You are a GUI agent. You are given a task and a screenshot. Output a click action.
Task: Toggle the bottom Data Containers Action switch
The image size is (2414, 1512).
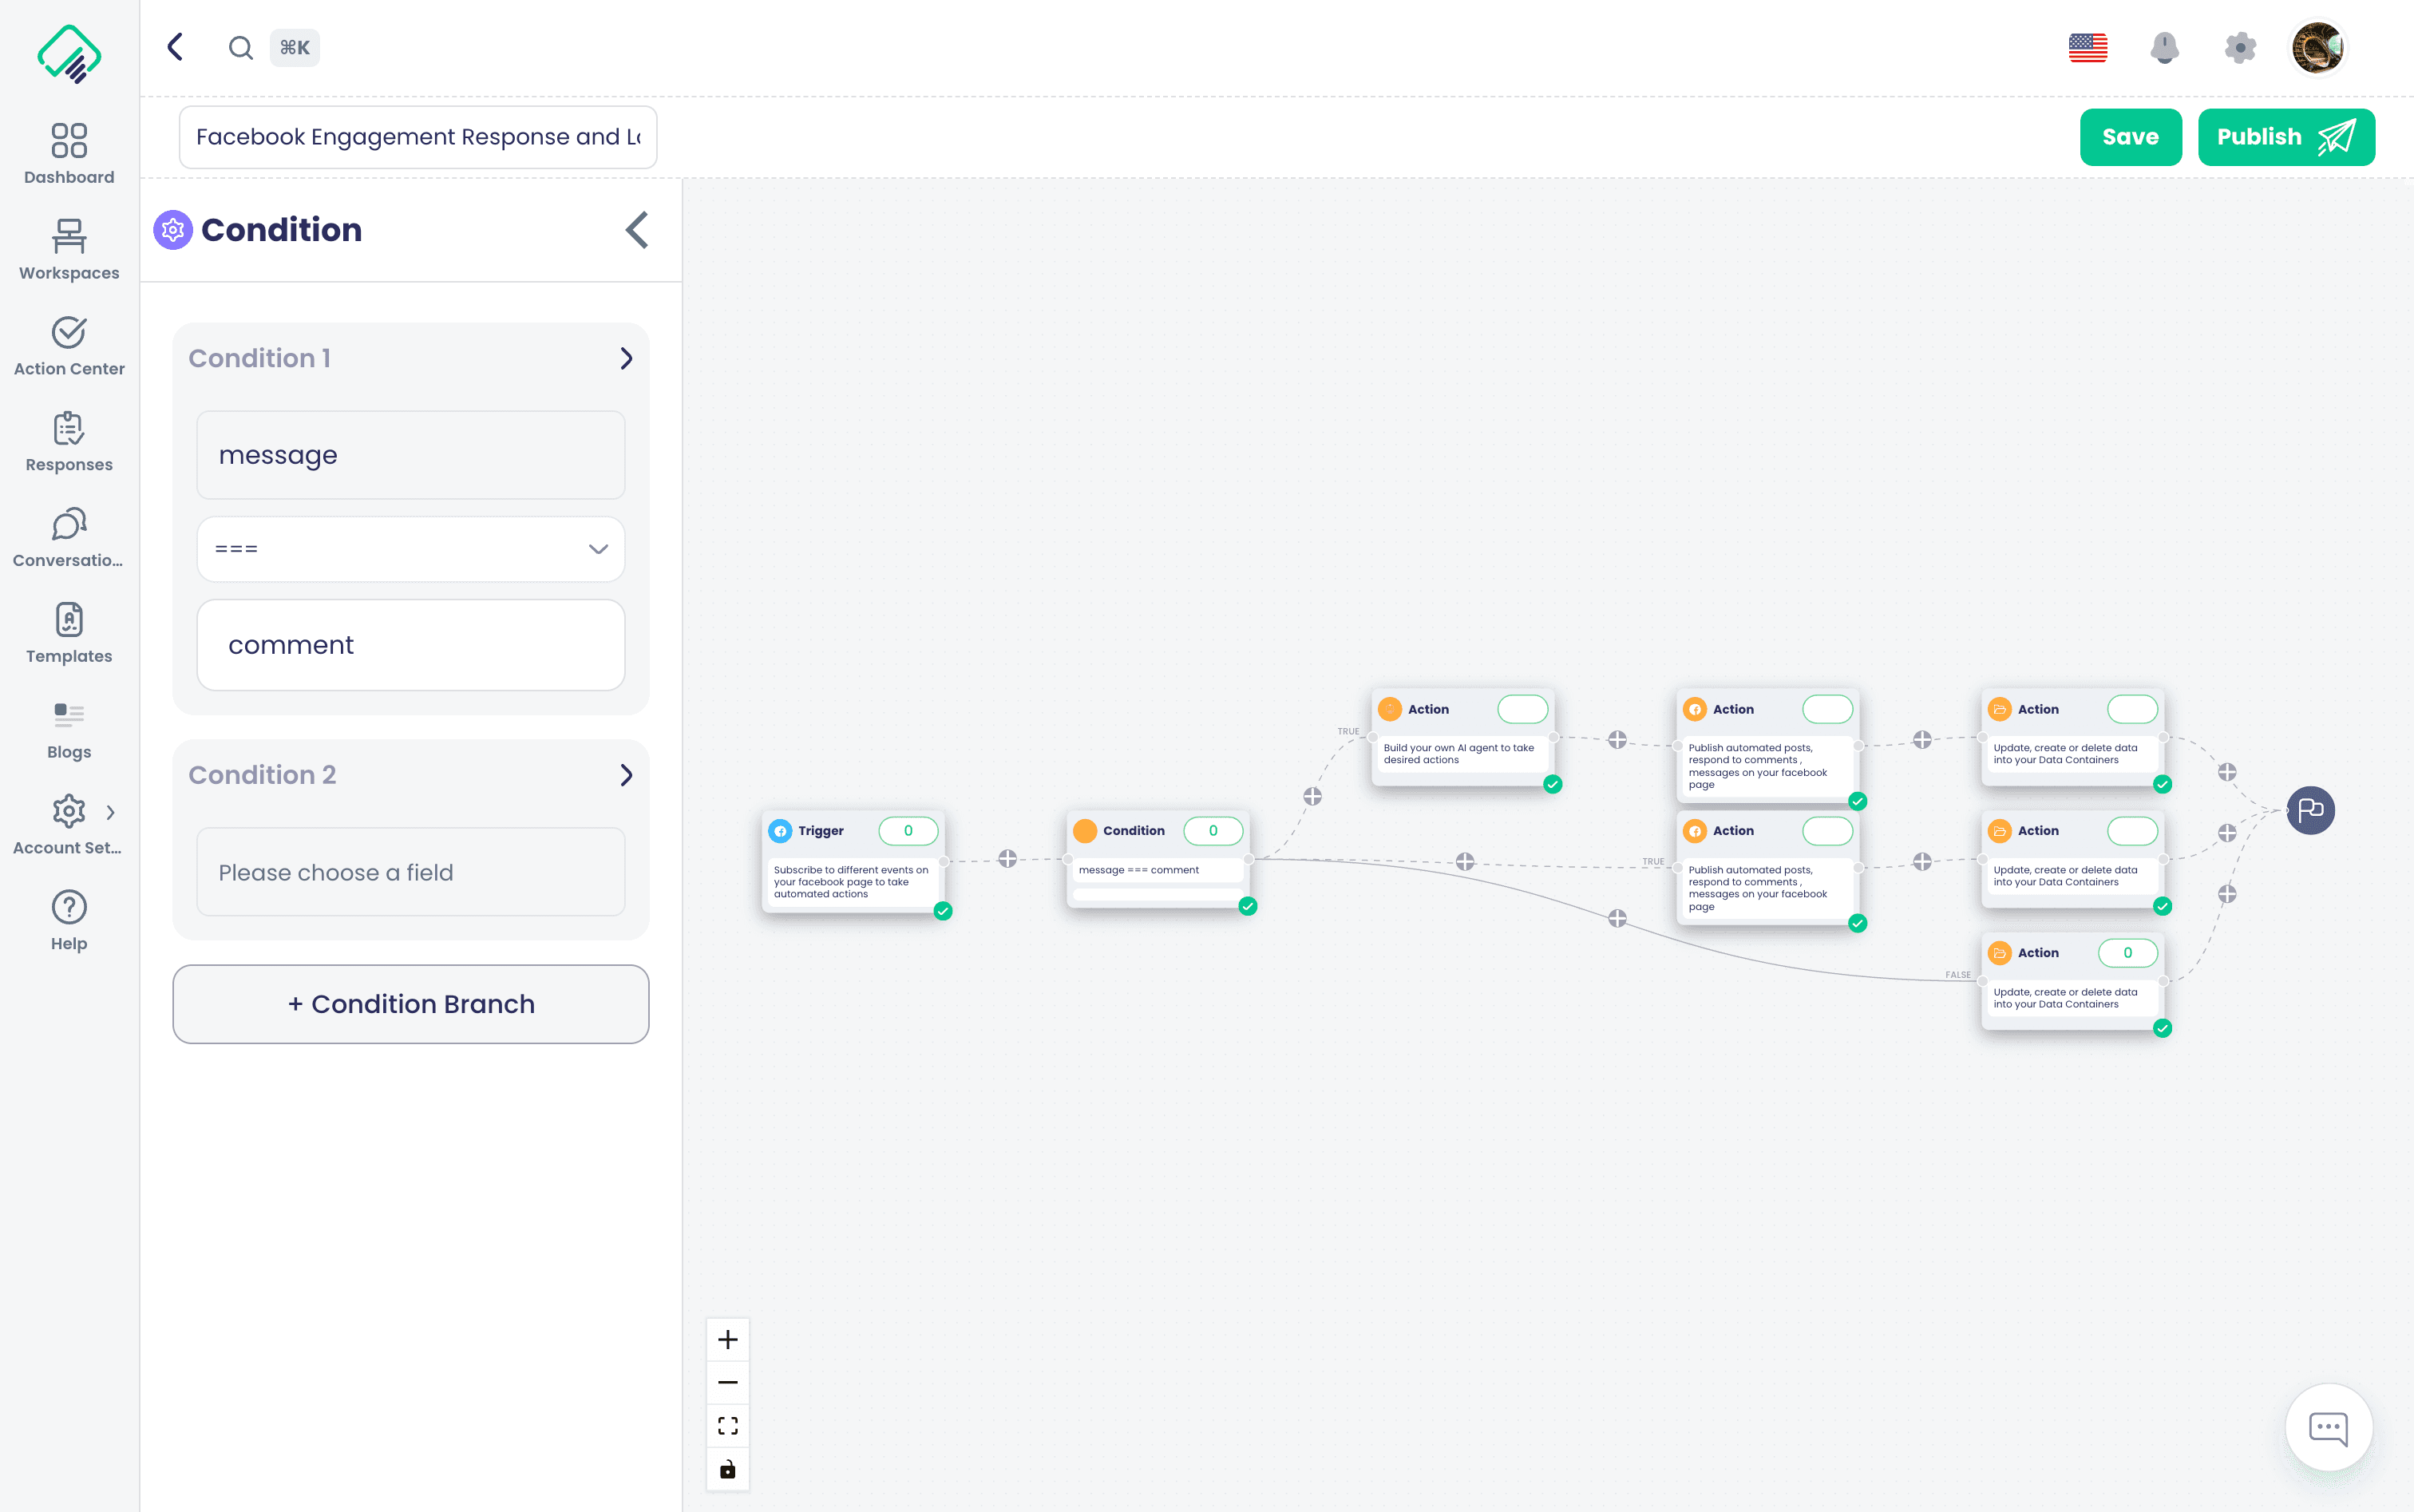tap(2128, 952)
